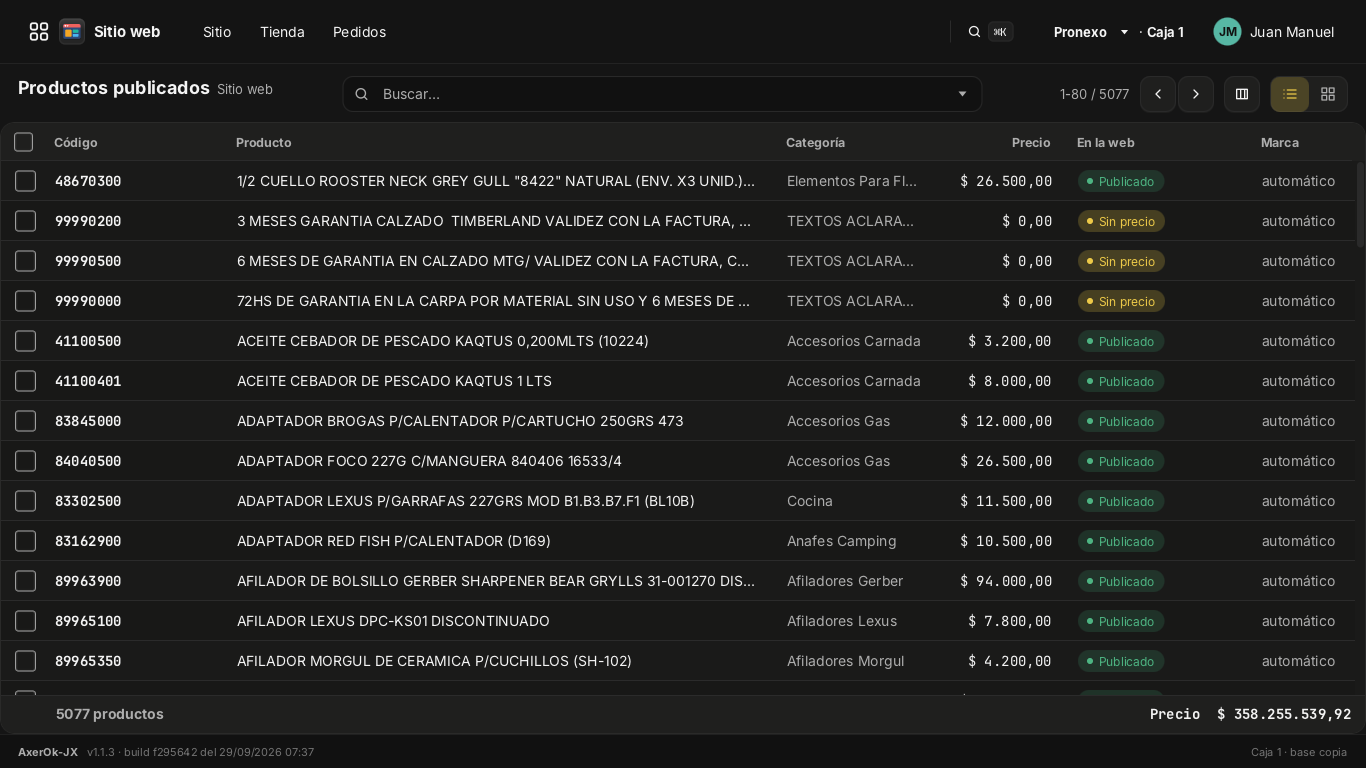Click inside the Buscar search field
The width and height of the screenshot is (1366, 768).
click(x=662, y=94)
